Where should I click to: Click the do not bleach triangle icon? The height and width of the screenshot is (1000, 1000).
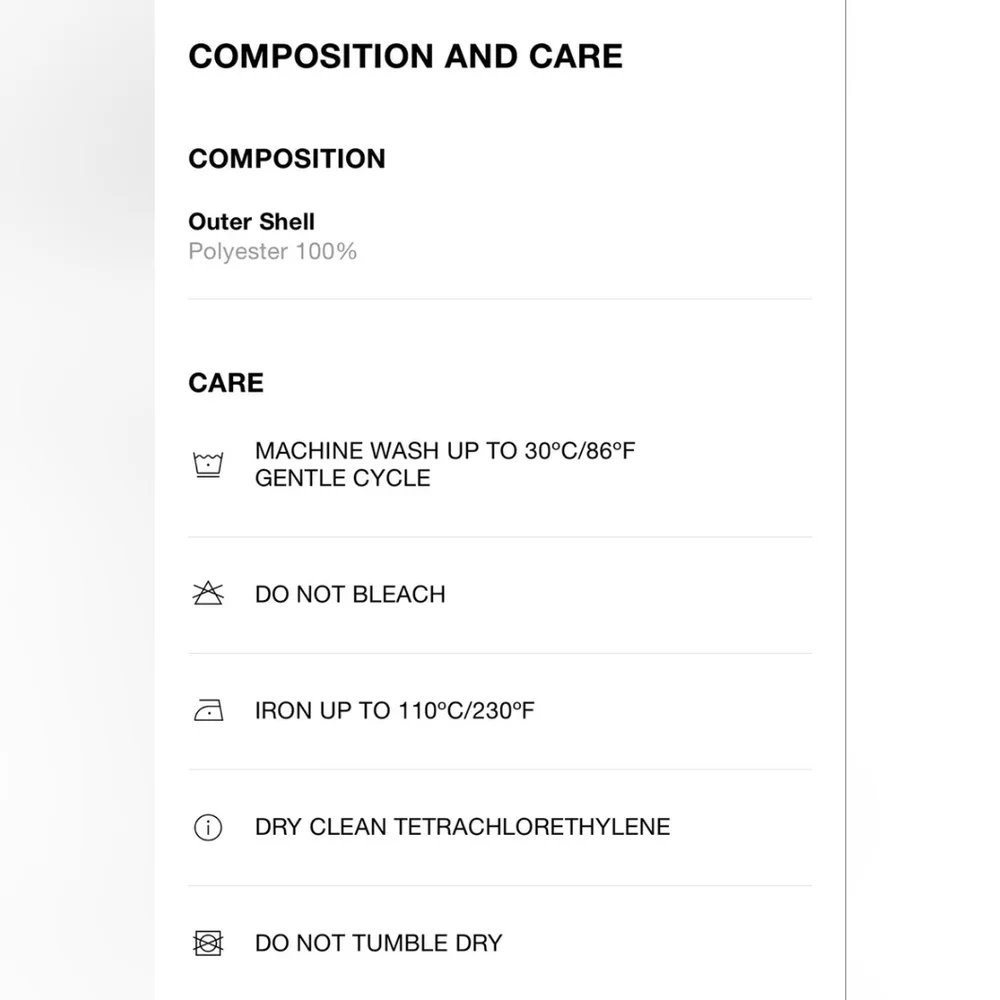click(x=208, y=594)
